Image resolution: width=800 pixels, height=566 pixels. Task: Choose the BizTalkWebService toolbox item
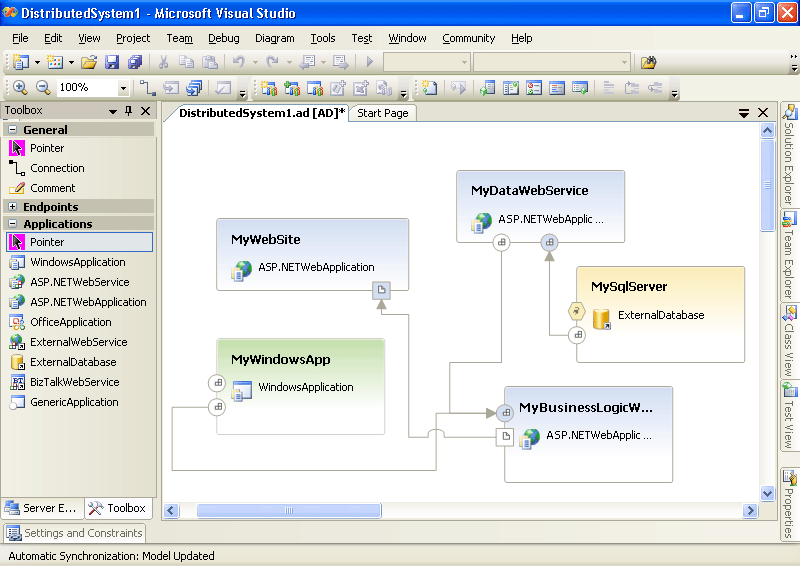pos(74,382)
